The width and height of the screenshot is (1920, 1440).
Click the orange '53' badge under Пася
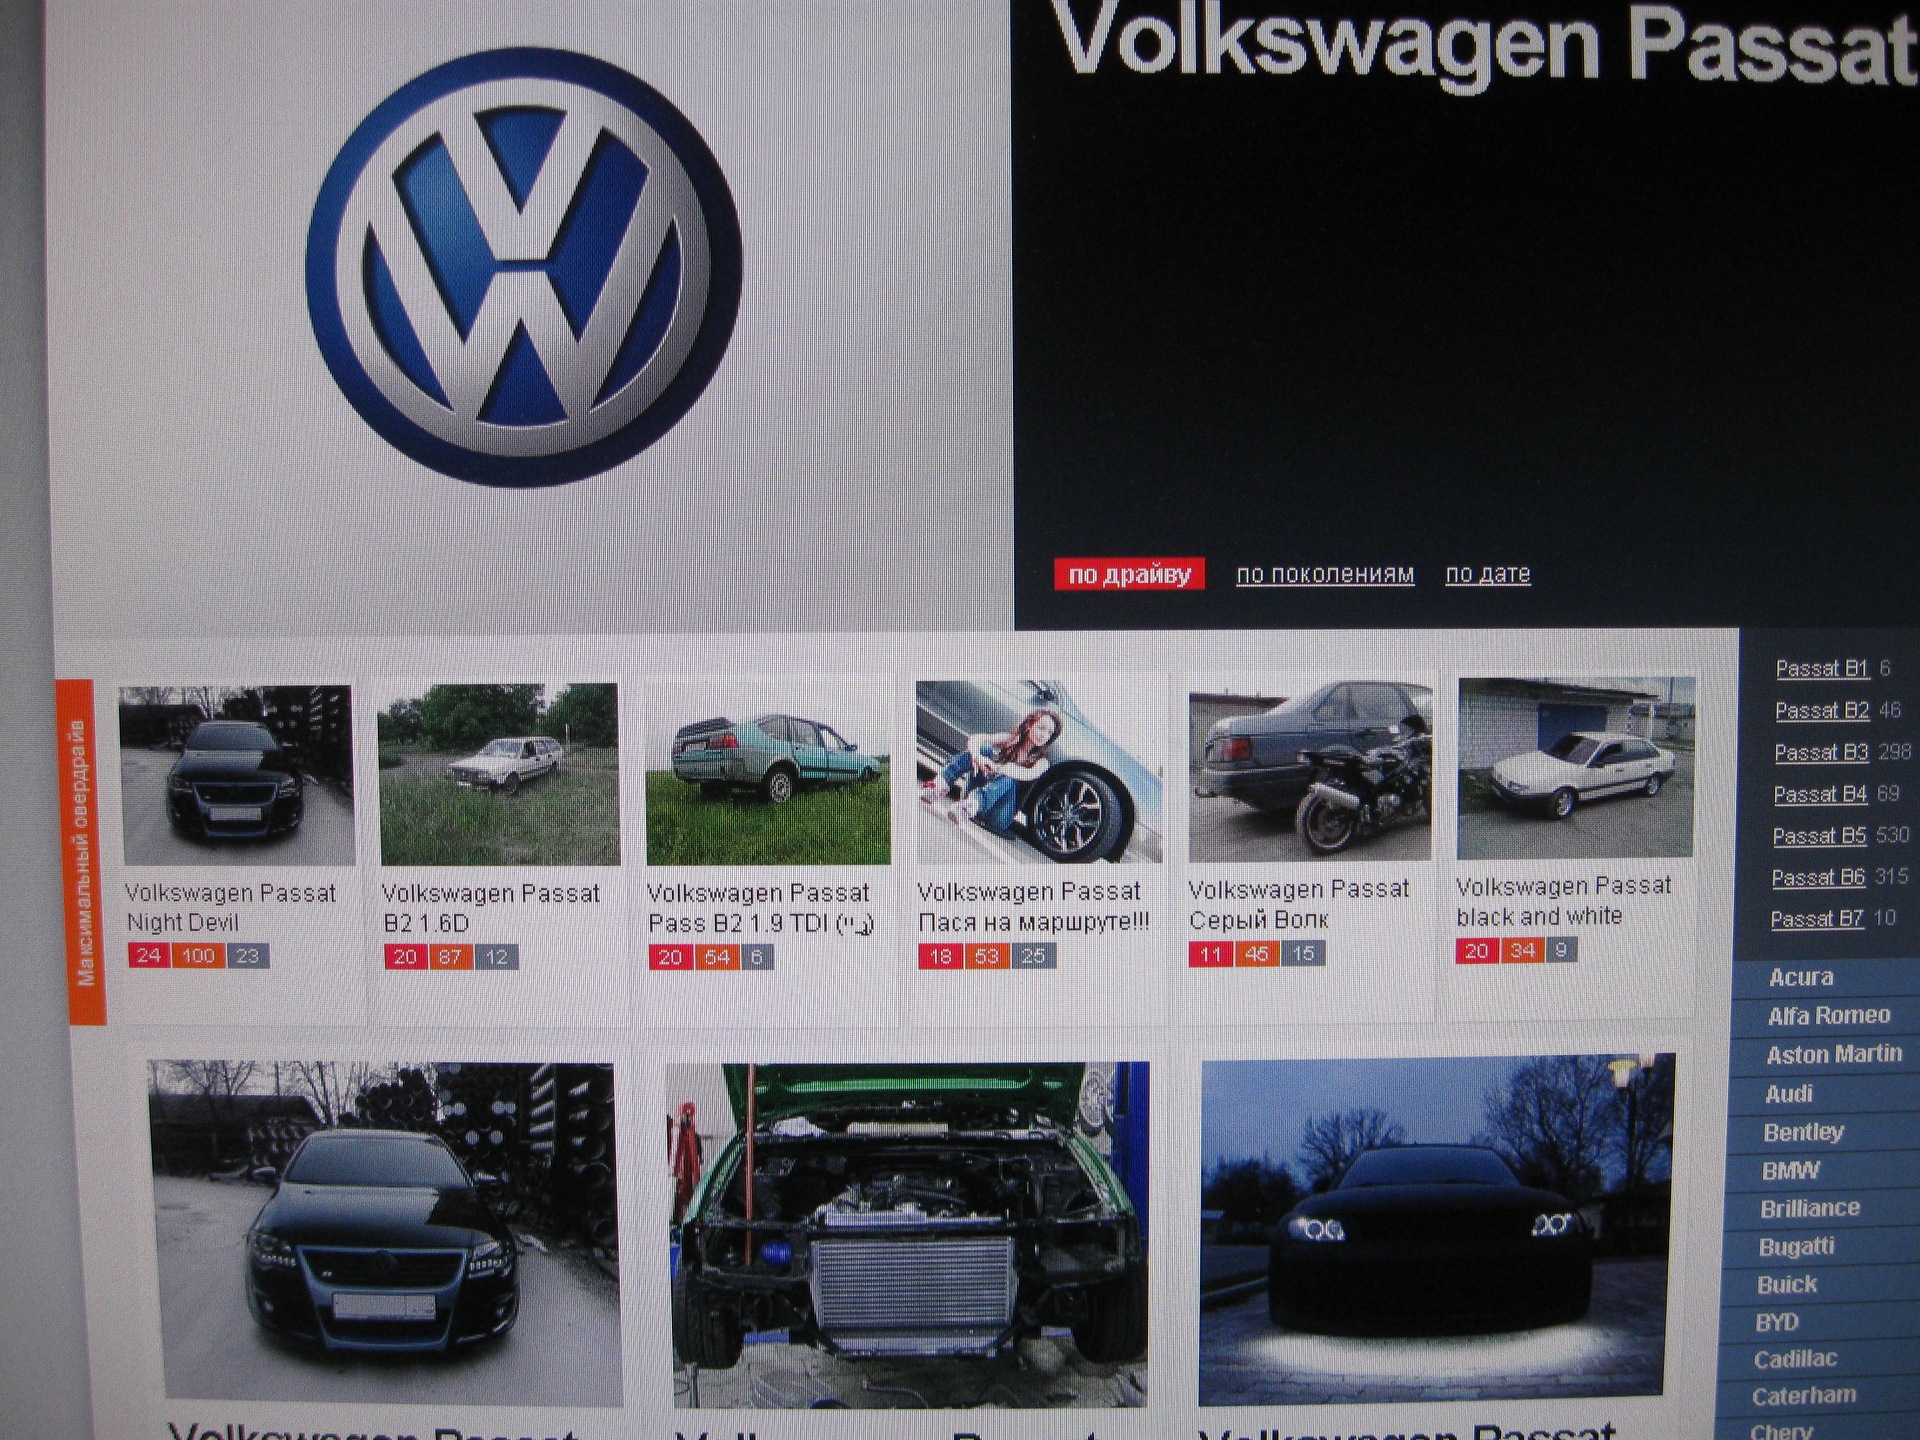click(x=986, y=956)
